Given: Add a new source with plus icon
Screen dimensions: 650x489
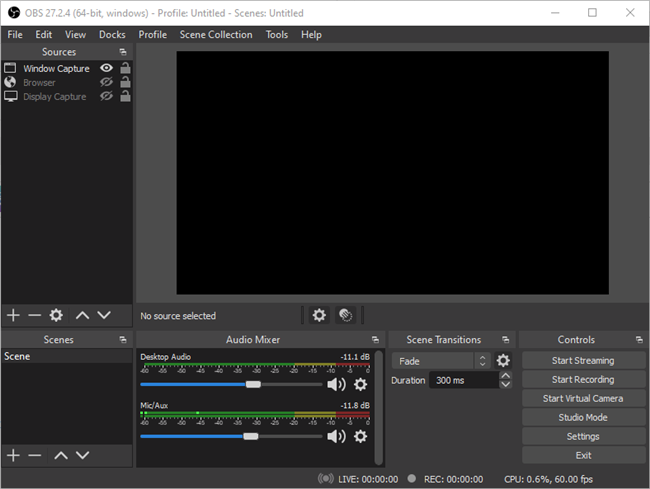Looking at the screenshot, I should click(x=13, y=315).
